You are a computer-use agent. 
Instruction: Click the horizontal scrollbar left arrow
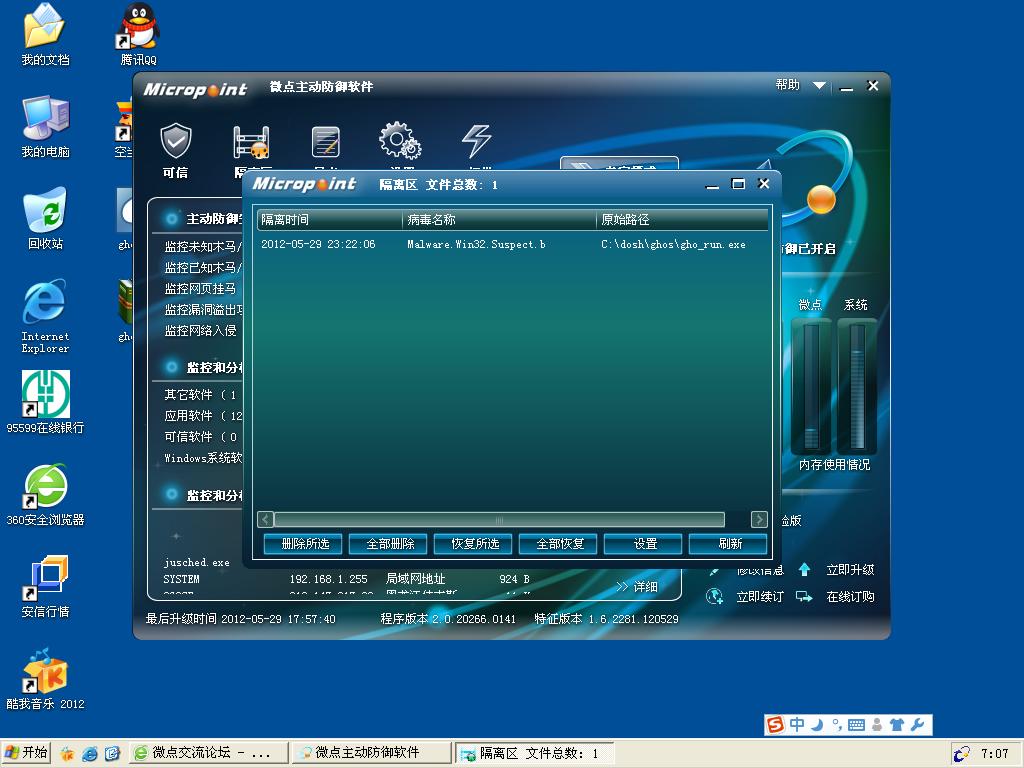[265, 520]
